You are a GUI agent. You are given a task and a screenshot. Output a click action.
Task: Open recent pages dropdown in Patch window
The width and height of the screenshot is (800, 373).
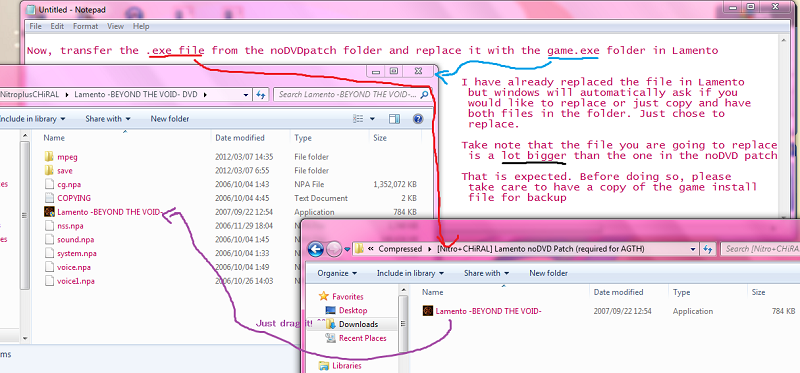coord(347,250)
